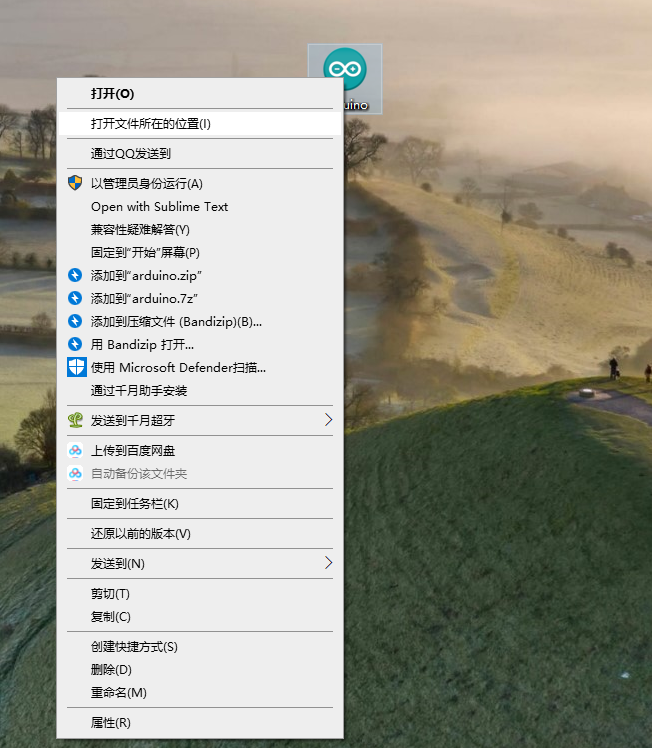Choose 通过QQ发送到
Image resolution: width=652 pixels, height=748 pixels.
point(200,154)
